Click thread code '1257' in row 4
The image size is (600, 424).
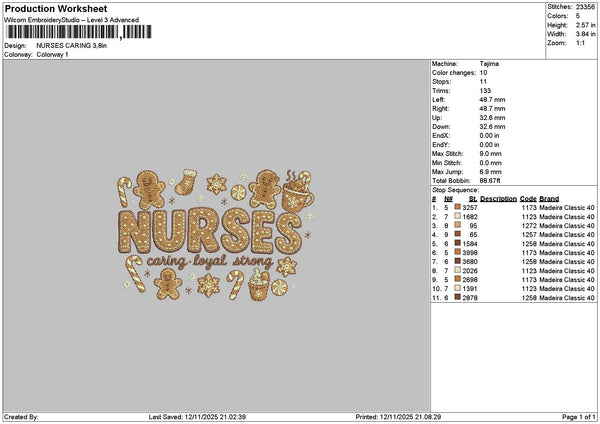tap(529, 235)
